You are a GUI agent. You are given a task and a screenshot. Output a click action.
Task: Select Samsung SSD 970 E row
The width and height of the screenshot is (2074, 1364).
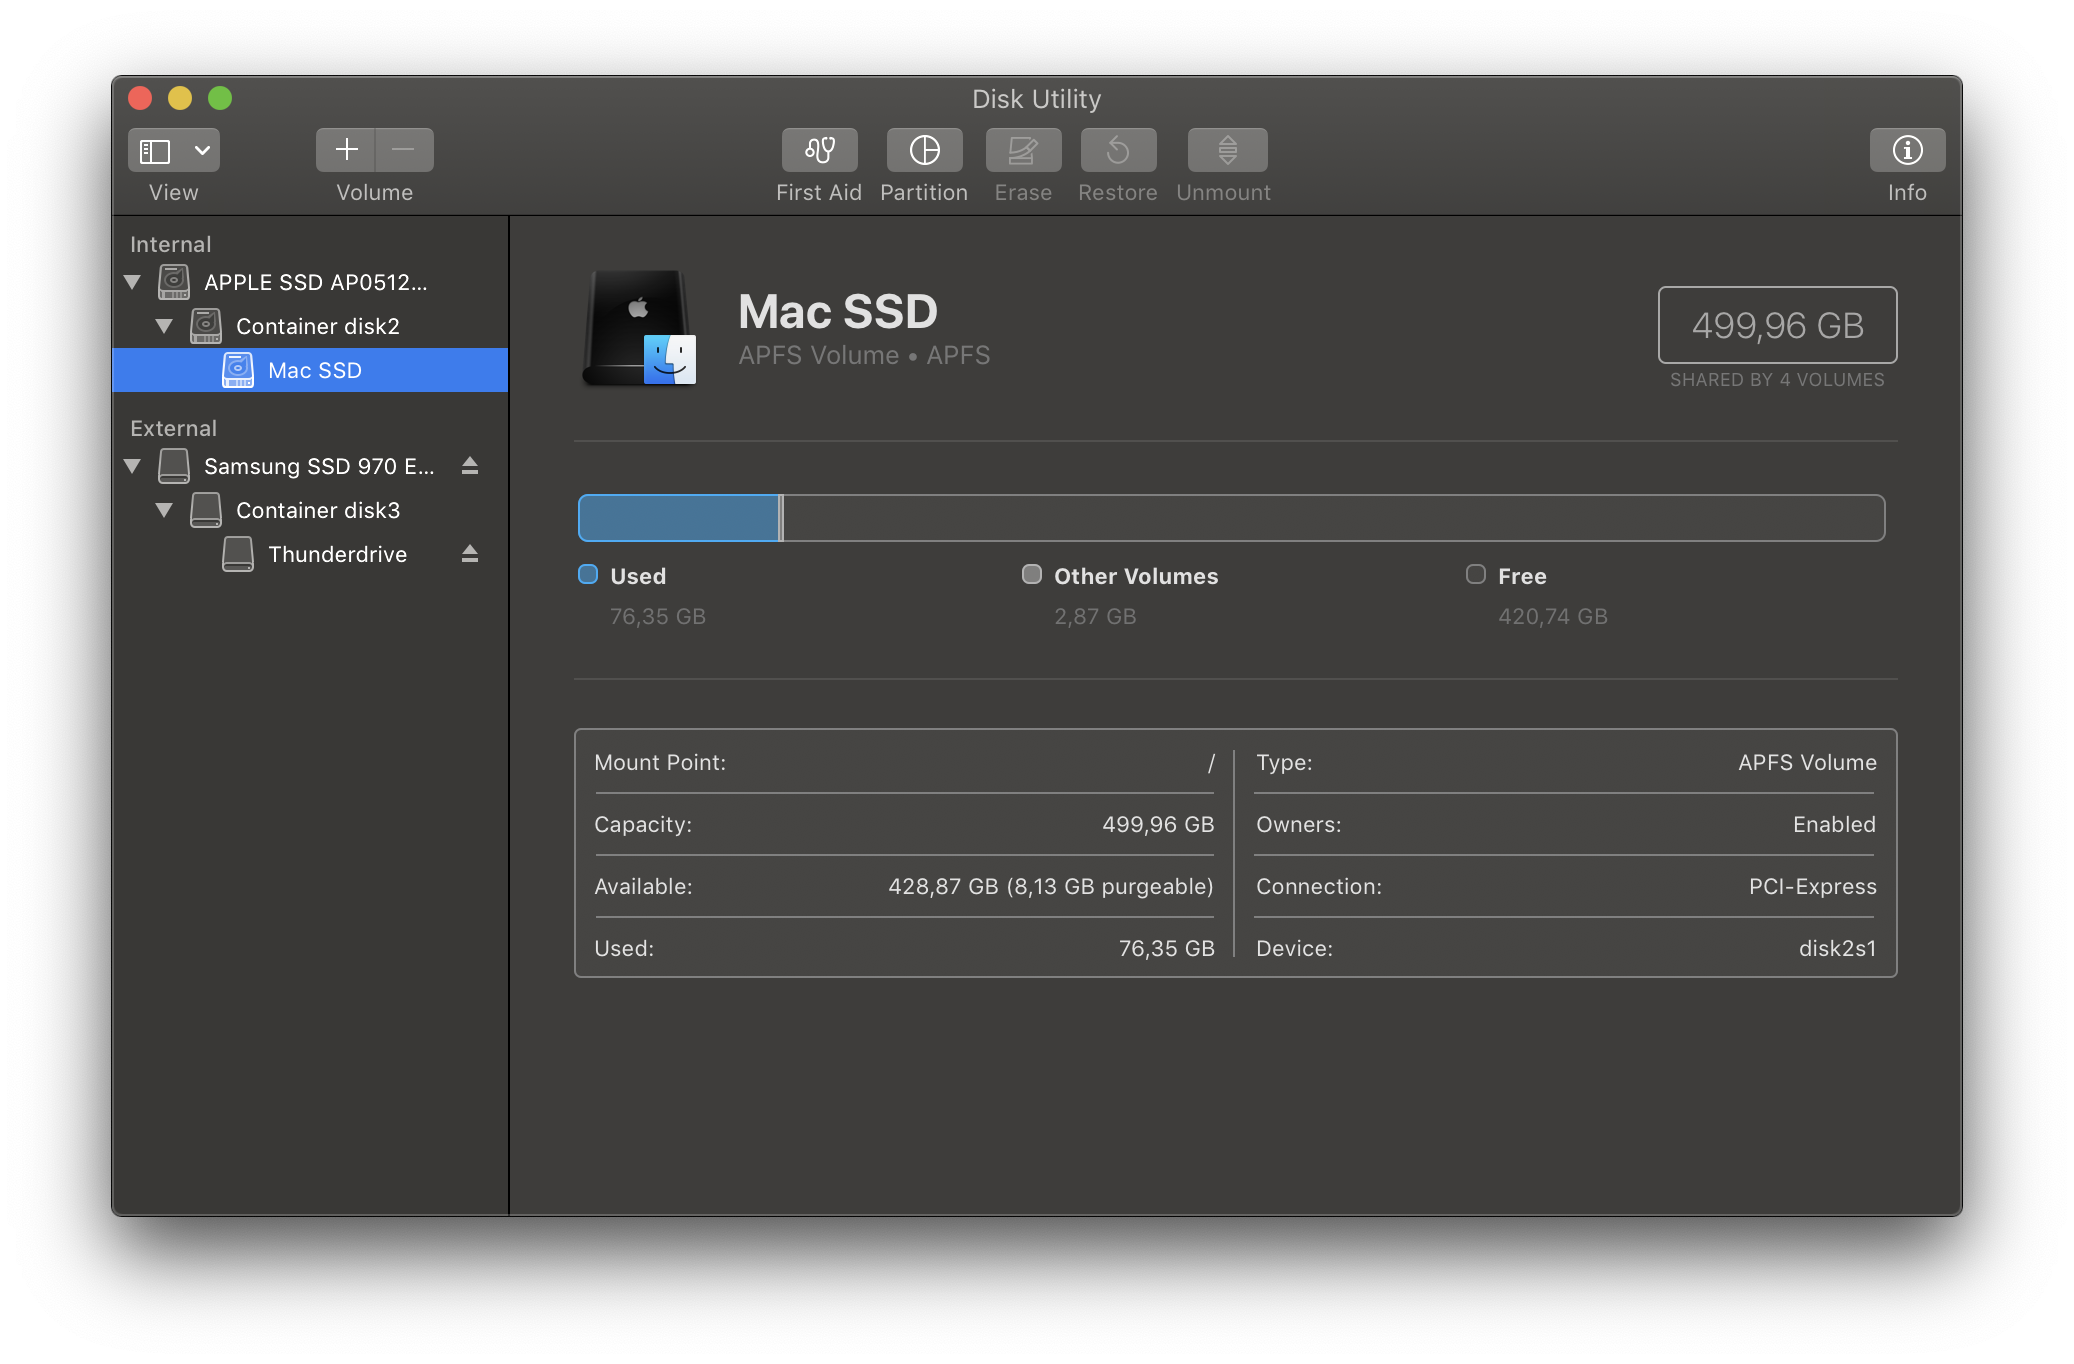coord(310,466)
